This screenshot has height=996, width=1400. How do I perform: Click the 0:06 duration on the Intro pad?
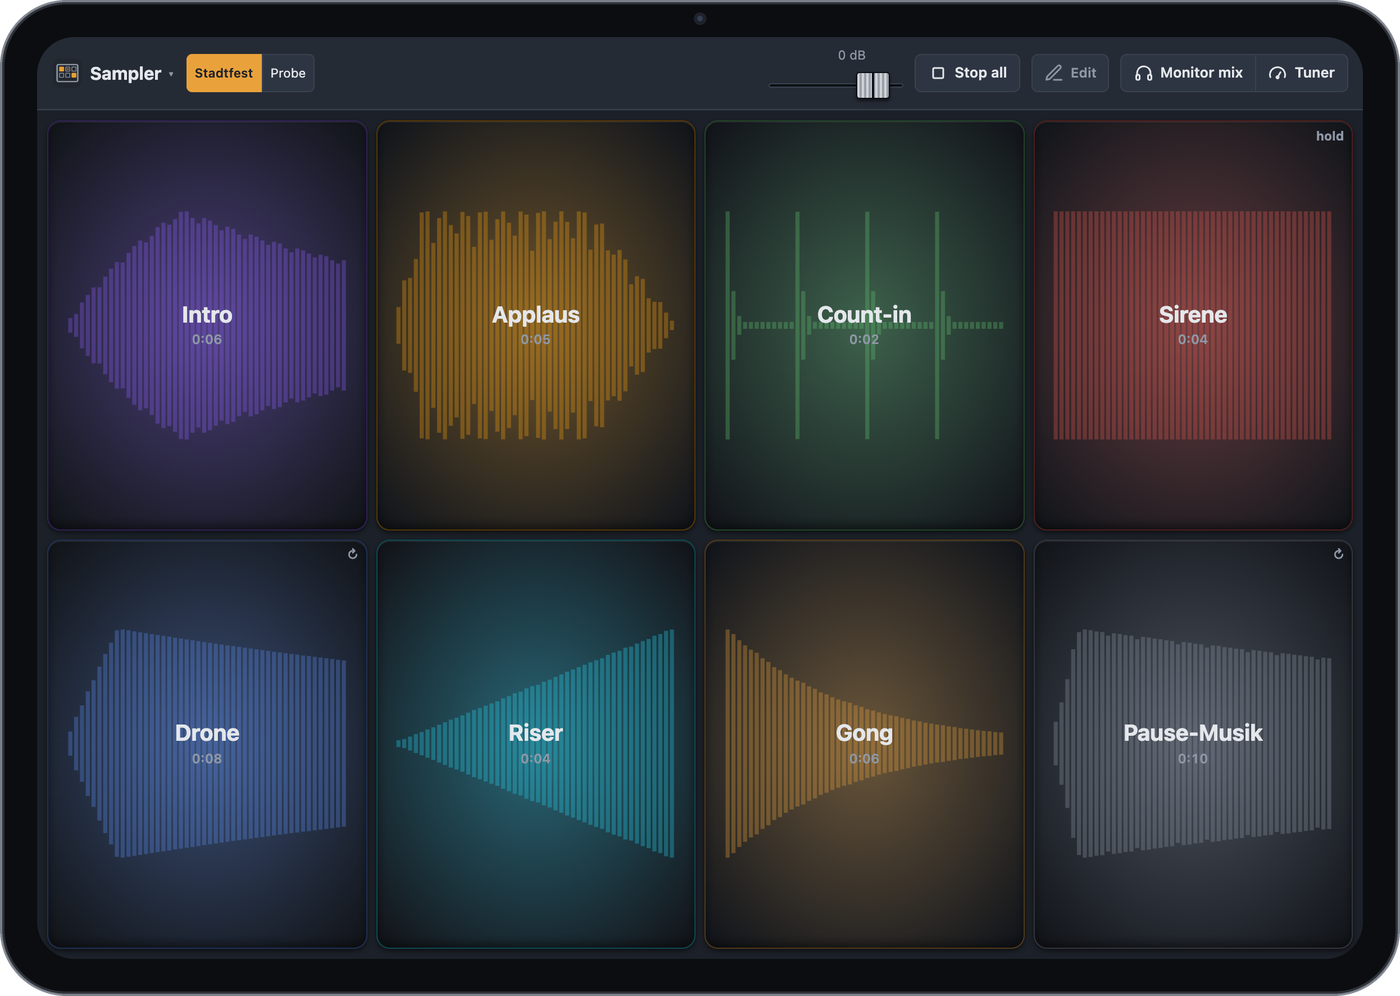[207, 340]
